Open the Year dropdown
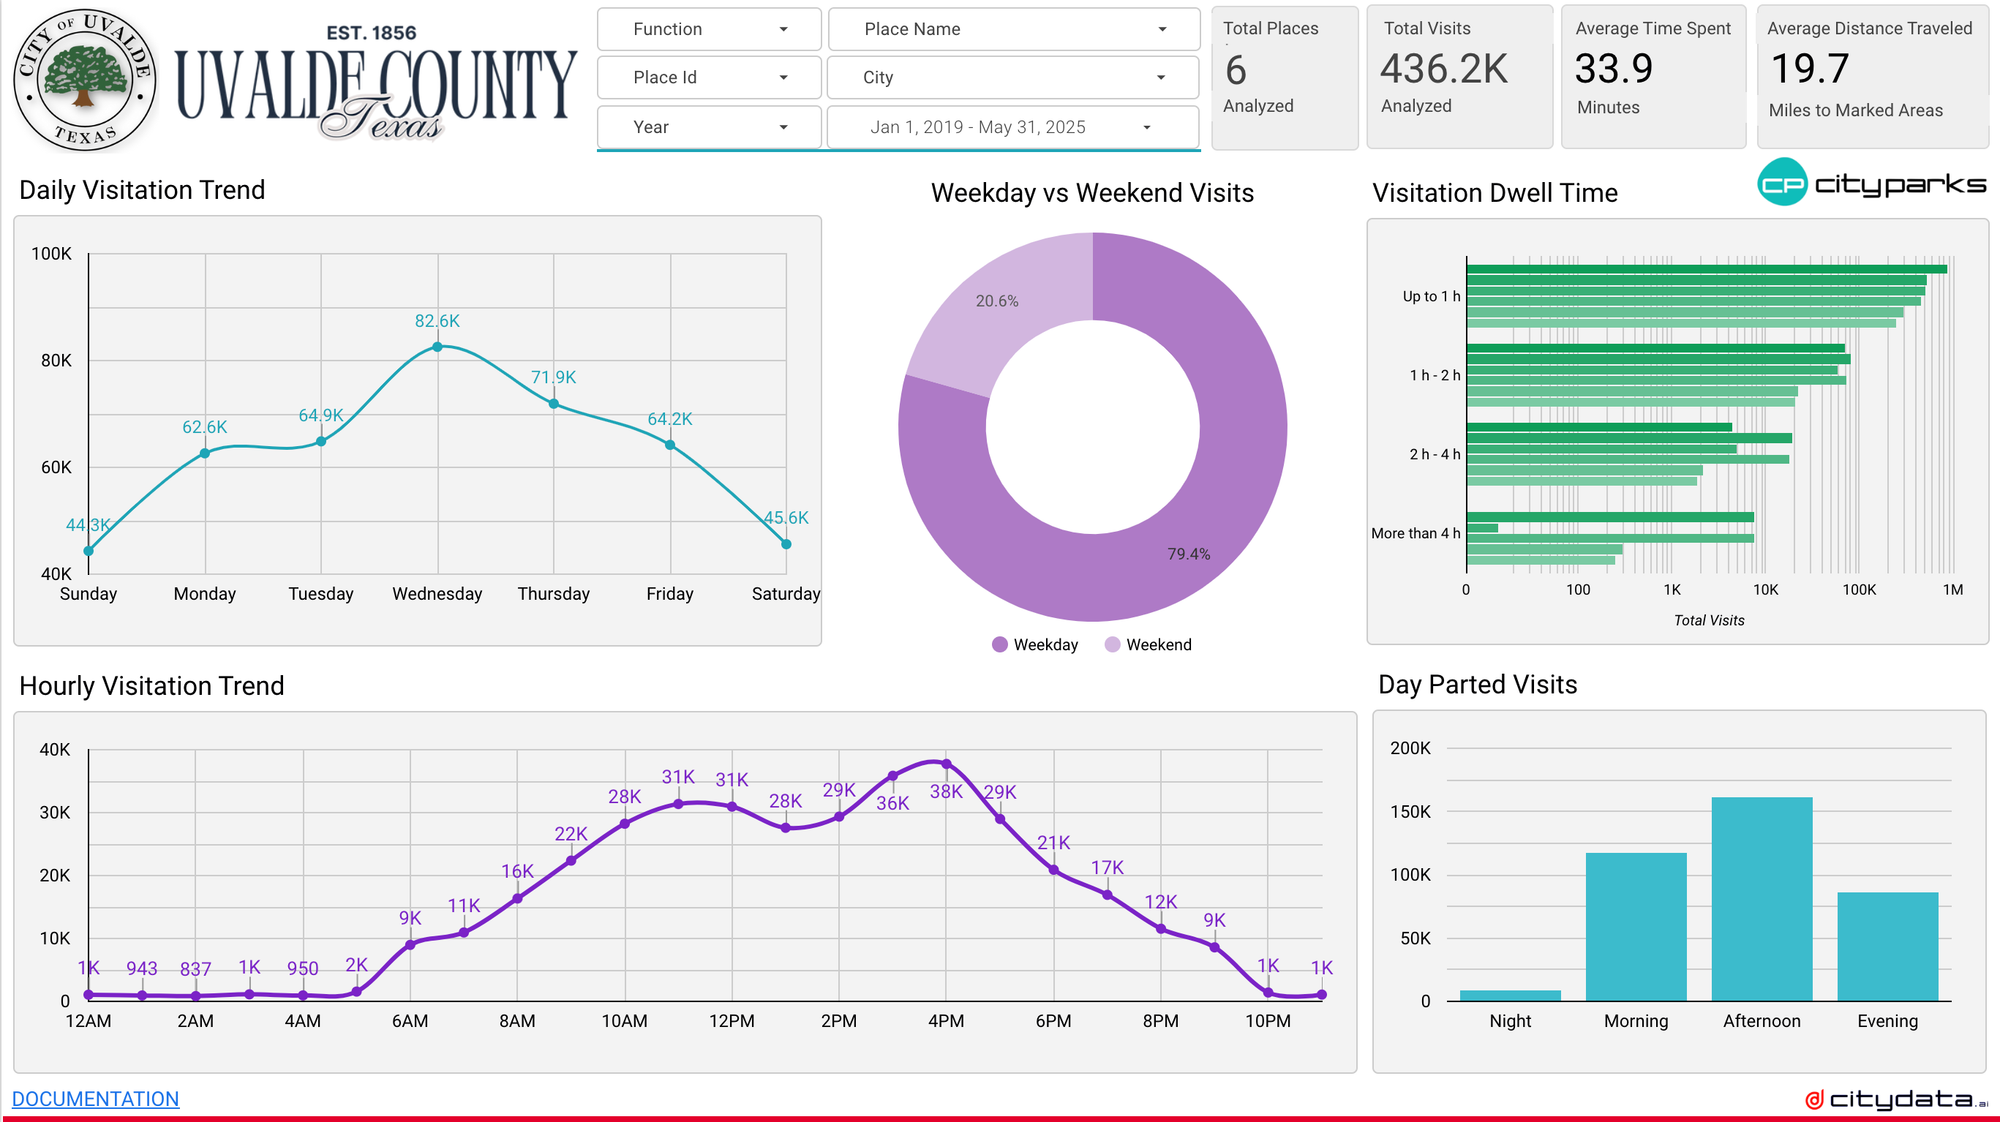 (709, 127)
